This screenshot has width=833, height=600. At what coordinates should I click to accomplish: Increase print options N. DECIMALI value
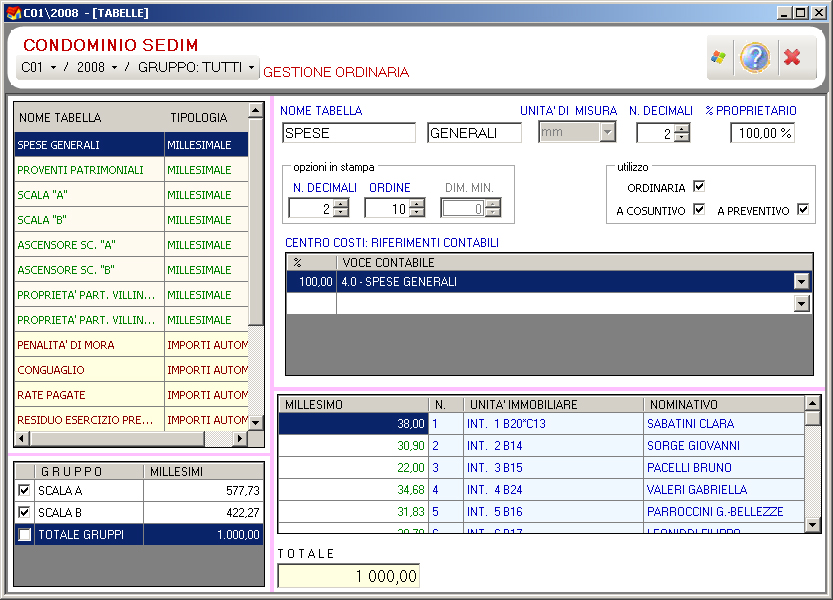341,204
